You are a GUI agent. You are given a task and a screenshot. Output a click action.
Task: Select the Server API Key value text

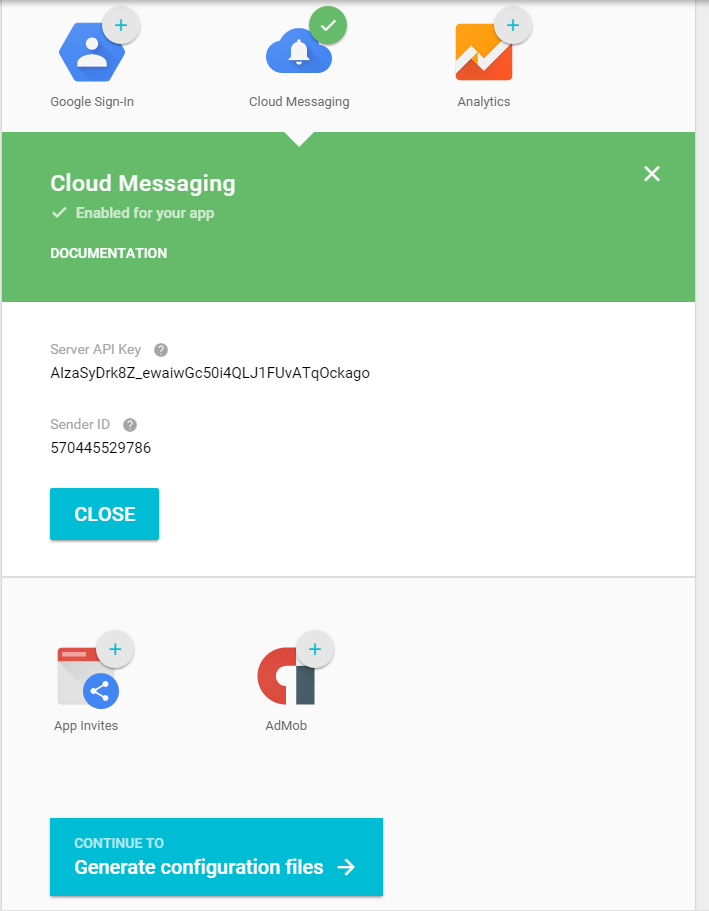point(210,373)
